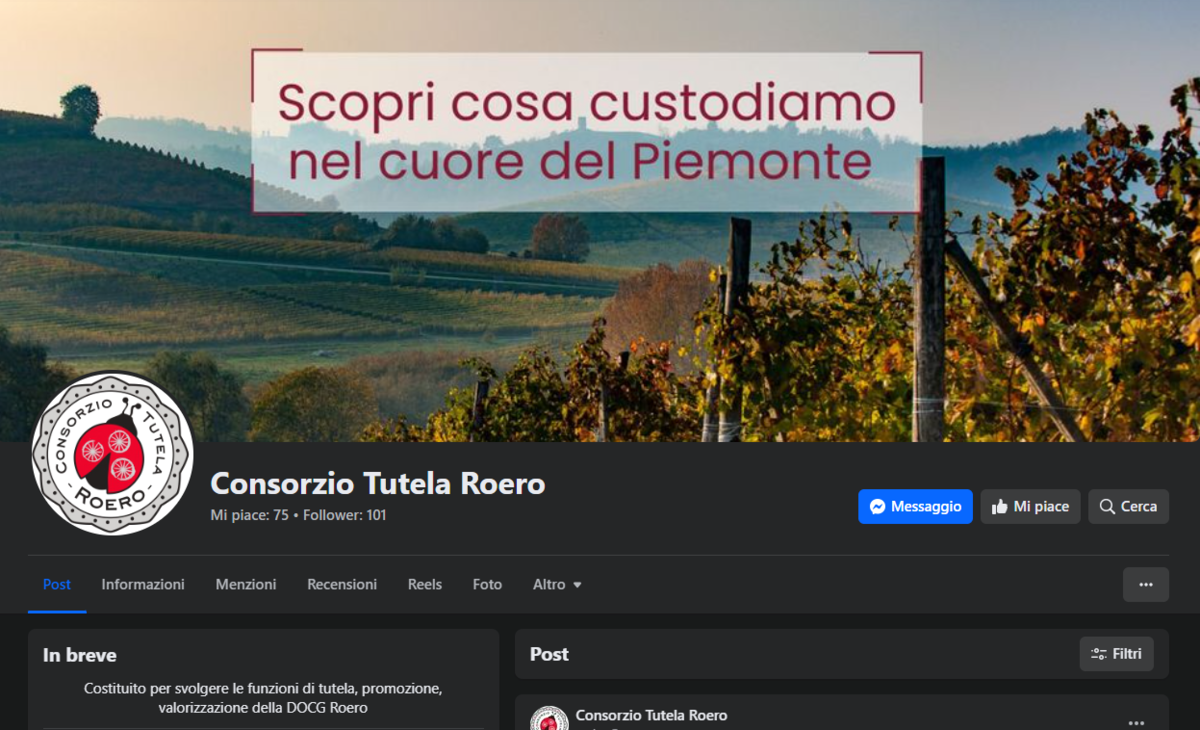Open Filtri post filters
Viewport: 1200px width, 730px height.
[x=1116, y=654]
